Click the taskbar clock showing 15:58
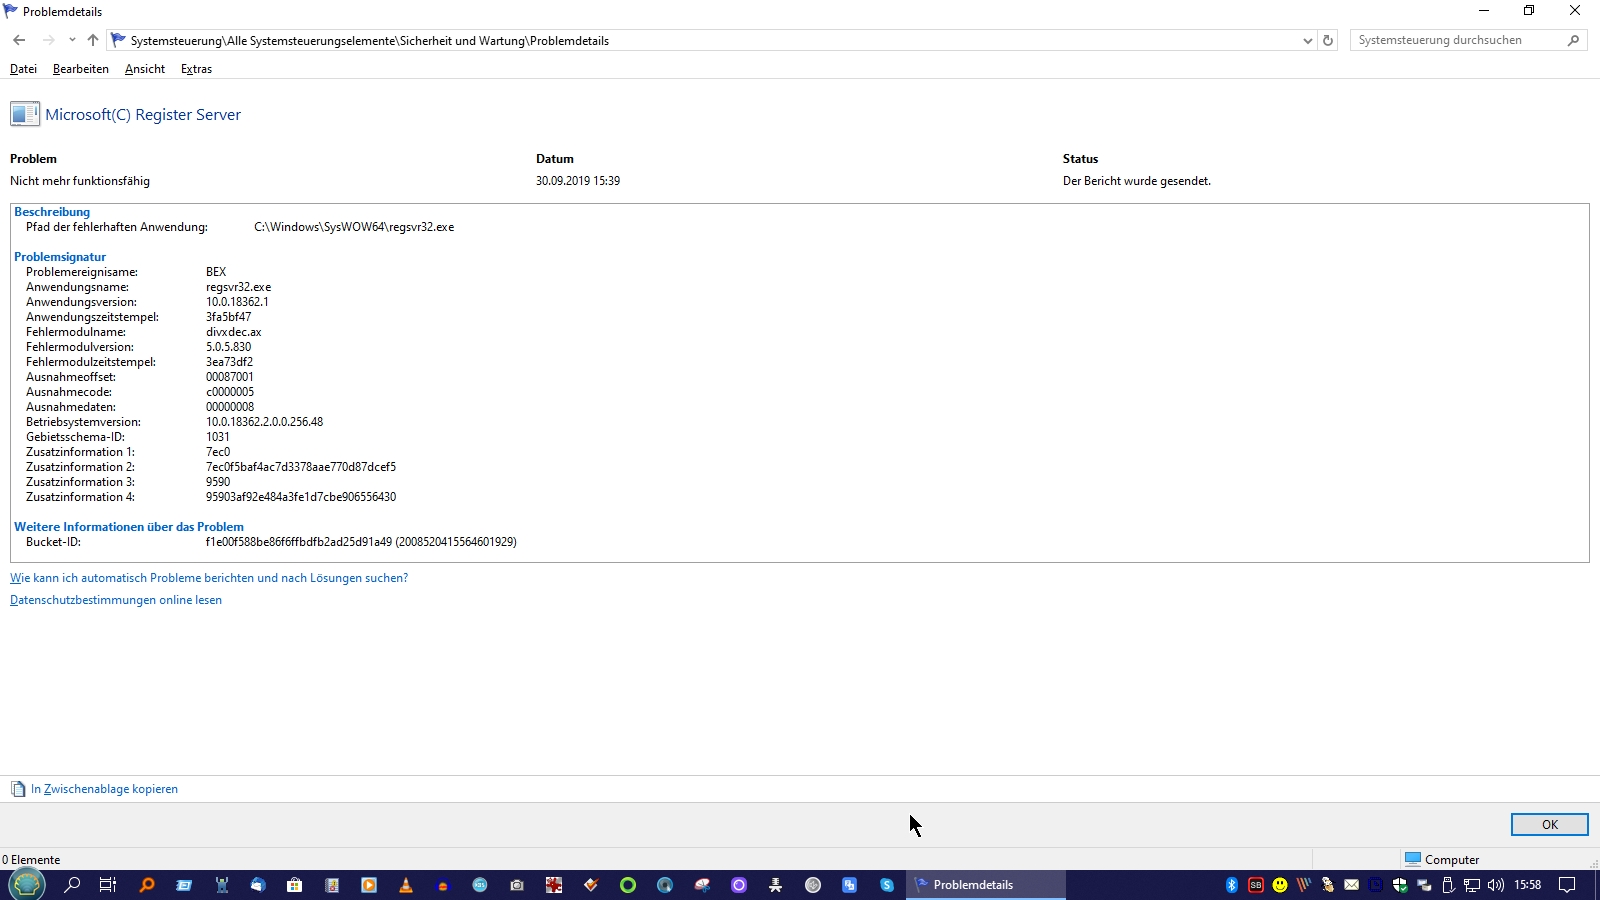The image size is (1600, 900). tap(1527, 885)
